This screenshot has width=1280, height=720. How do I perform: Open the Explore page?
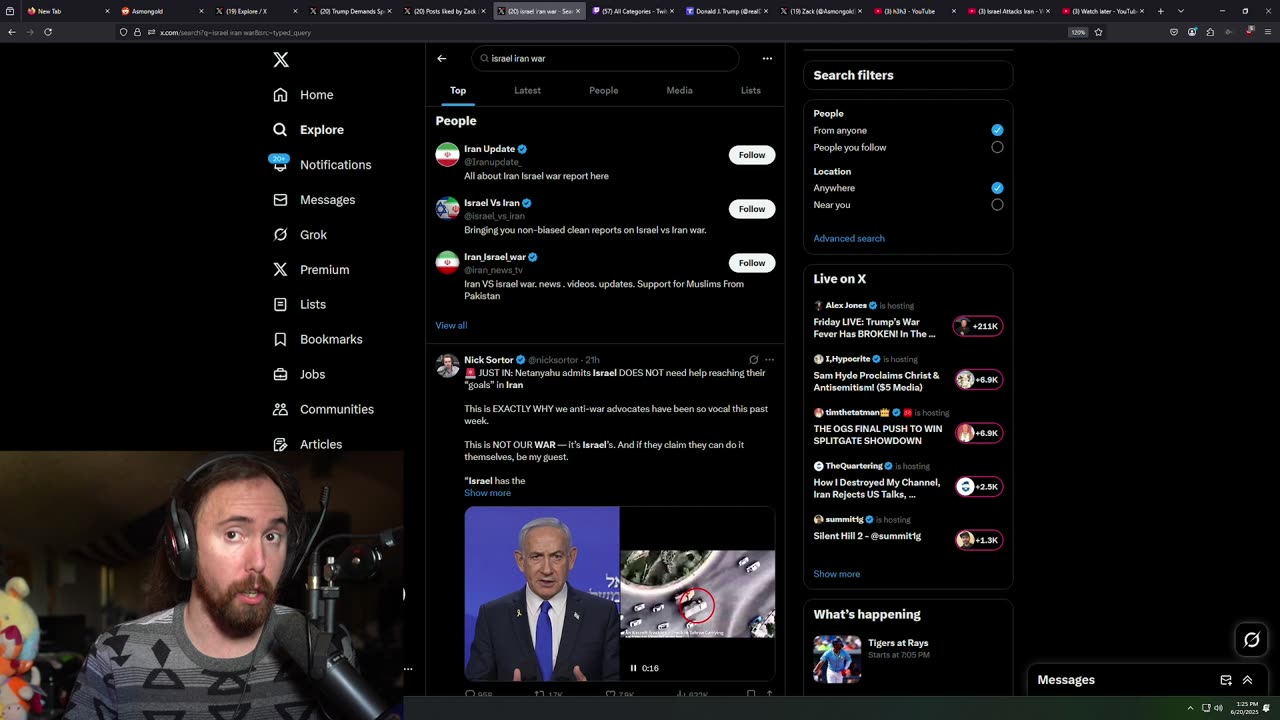(x=309, y=130)
